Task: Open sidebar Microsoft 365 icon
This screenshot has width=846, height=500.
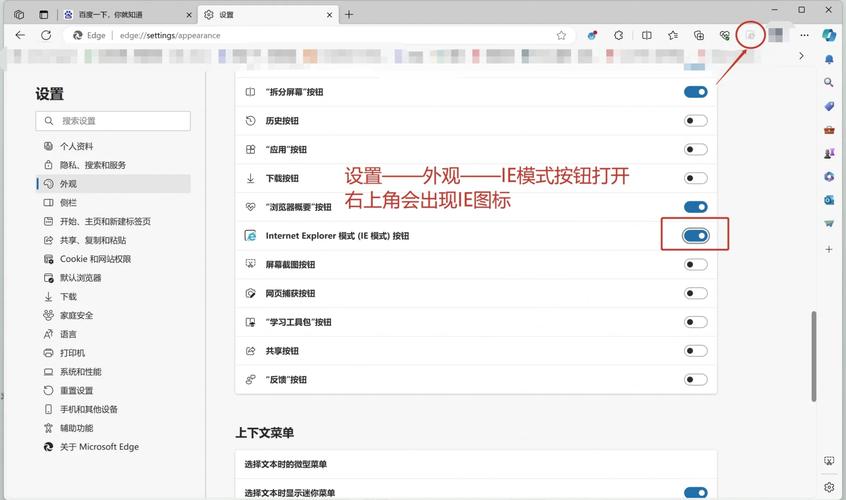Action: pyautogui.click(x=829, y=176)
